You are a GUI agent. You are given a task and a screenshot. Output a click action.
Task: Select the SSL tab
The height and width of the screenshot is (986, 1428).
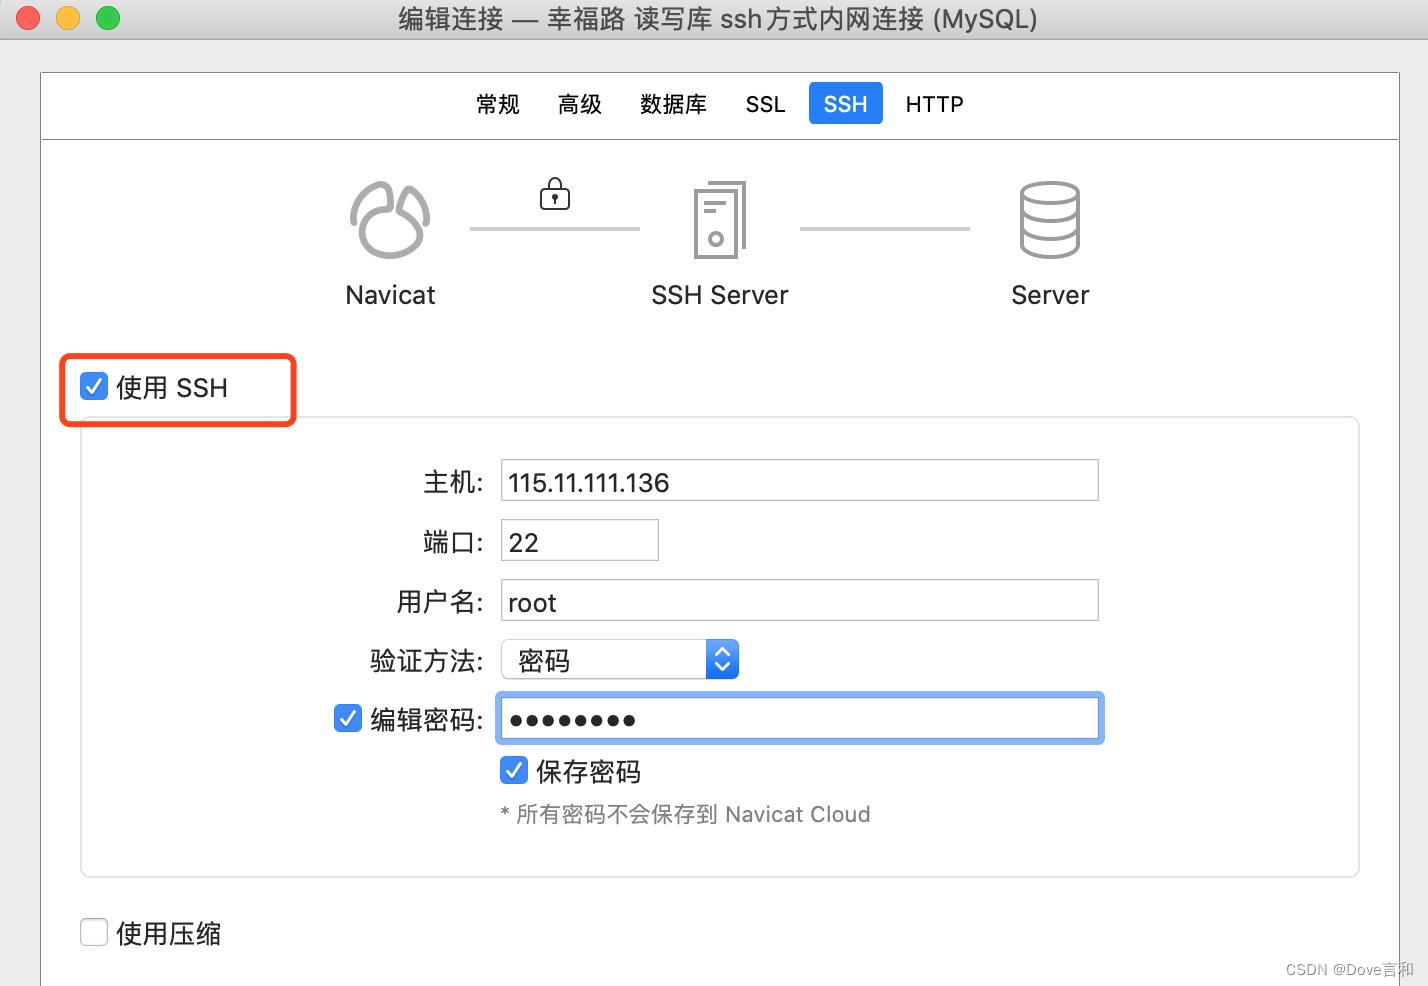[764, 103]
